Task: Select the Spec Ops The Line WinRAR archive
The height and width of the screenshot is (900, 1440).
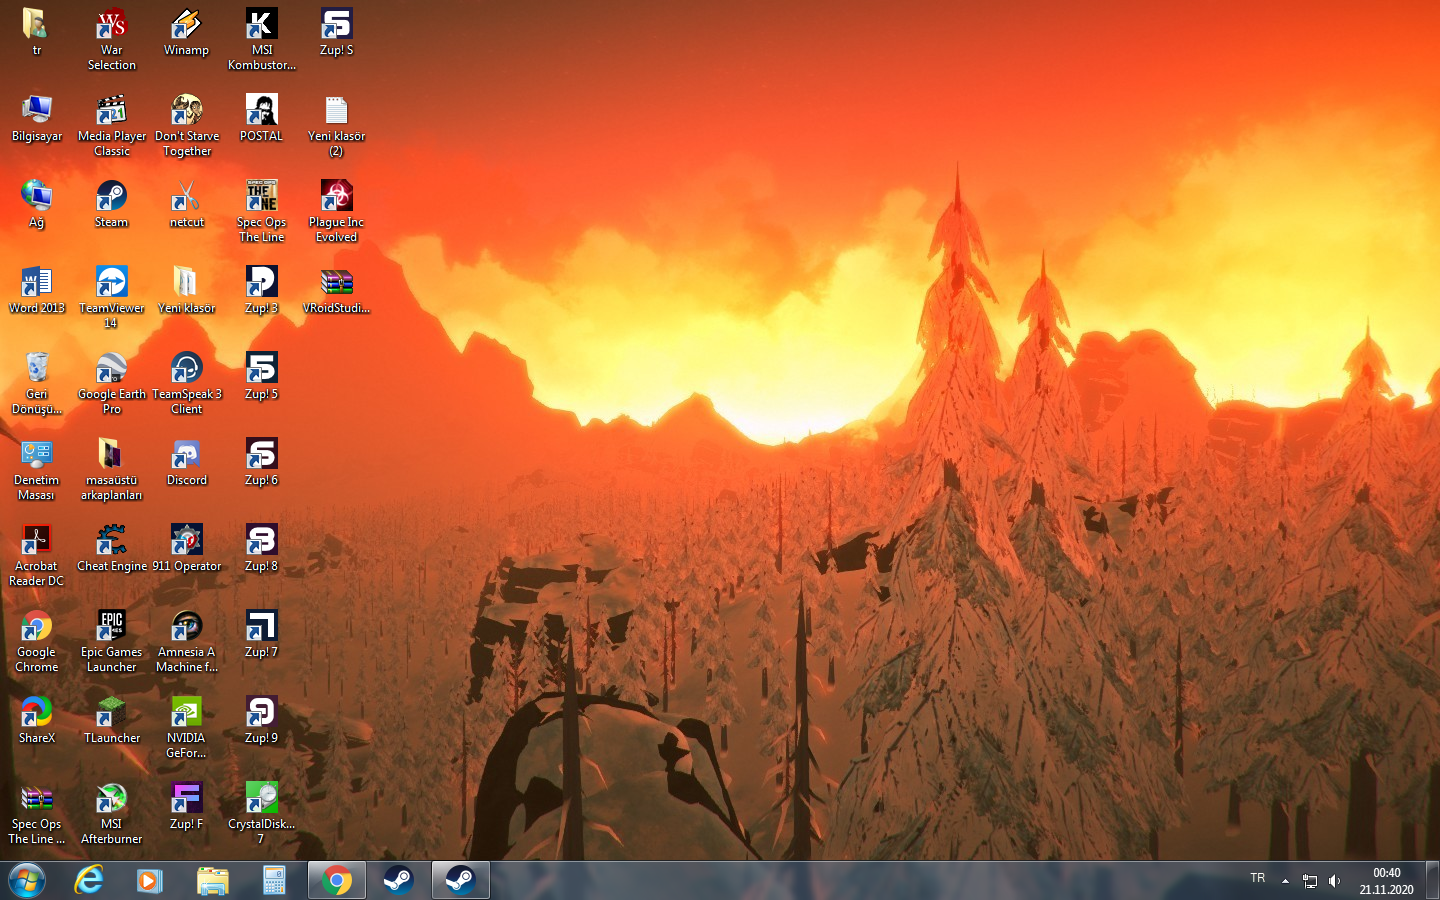Action: click(37, 814)
